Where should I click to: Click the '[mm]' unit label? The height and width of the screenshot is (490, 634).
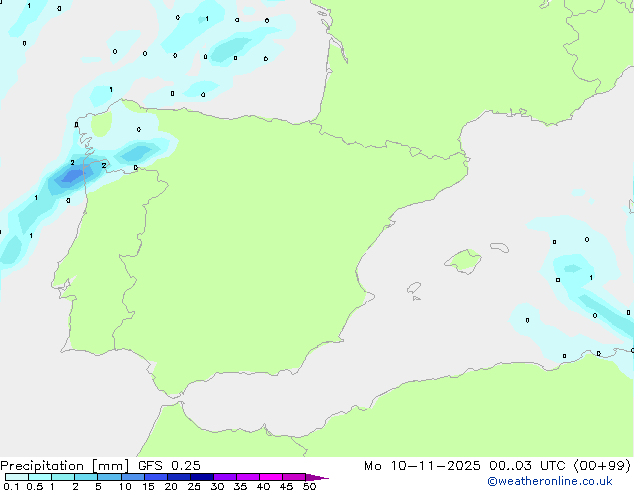111,466
